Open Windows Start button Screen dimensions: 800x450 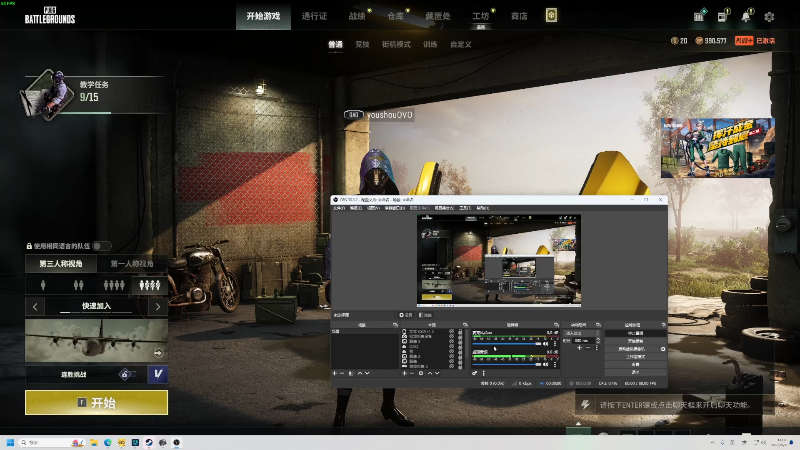tap(10, 442)
